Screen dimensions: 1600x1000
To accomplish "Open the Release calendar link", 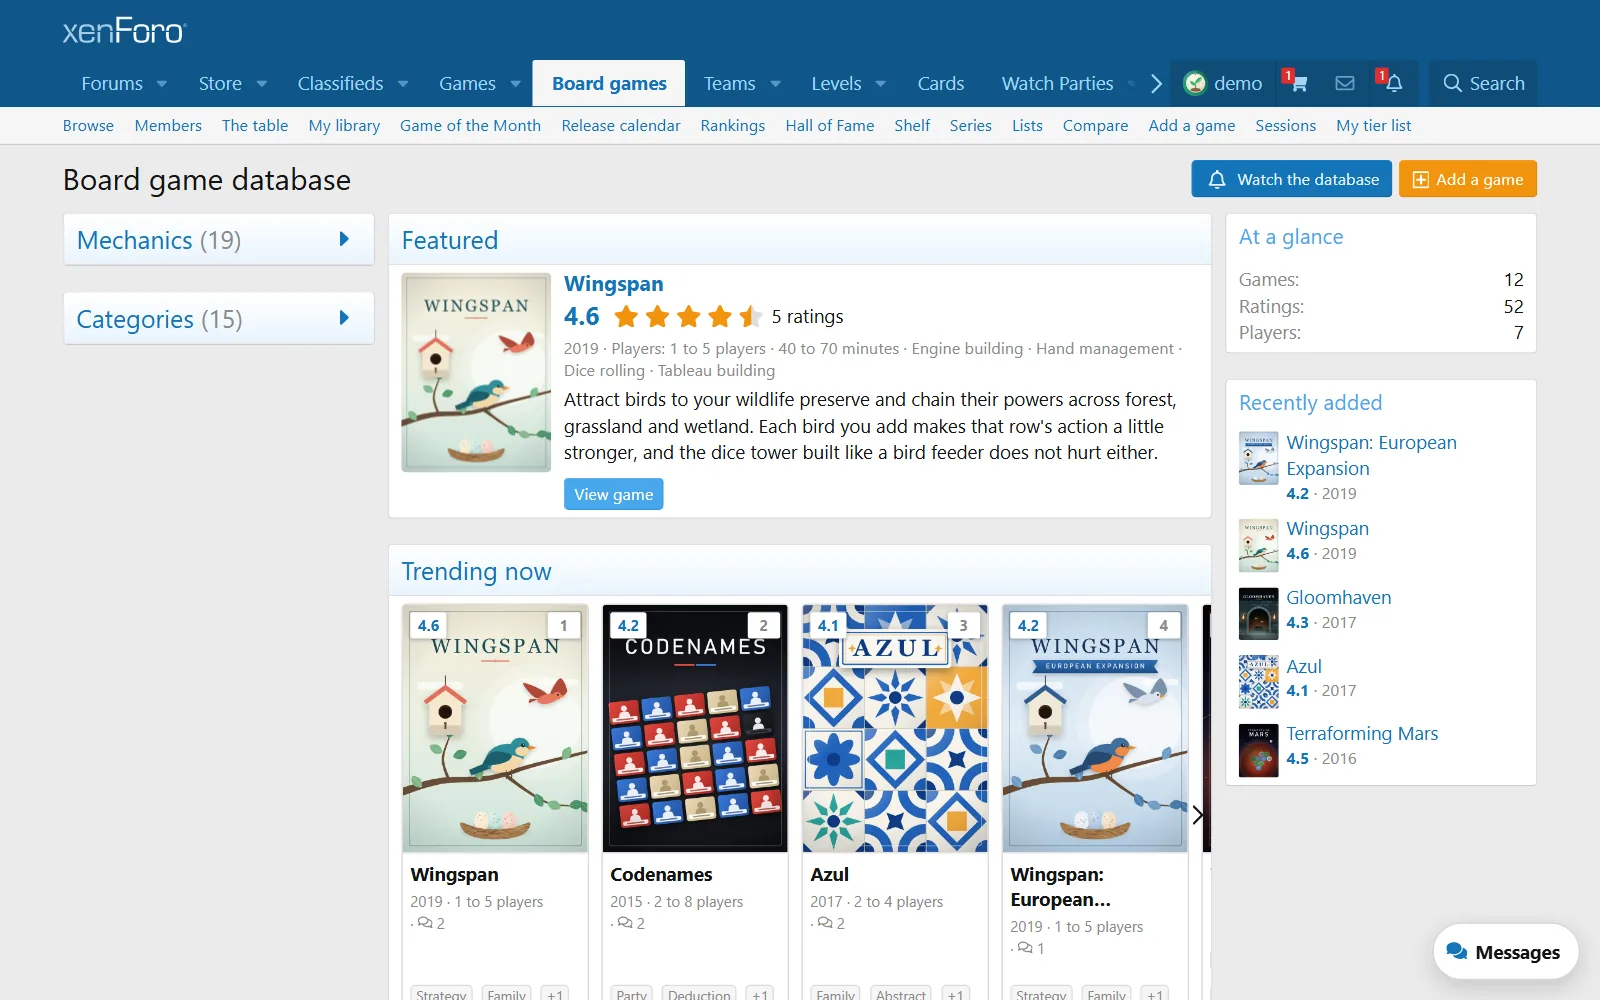I will tap(621, 126).
